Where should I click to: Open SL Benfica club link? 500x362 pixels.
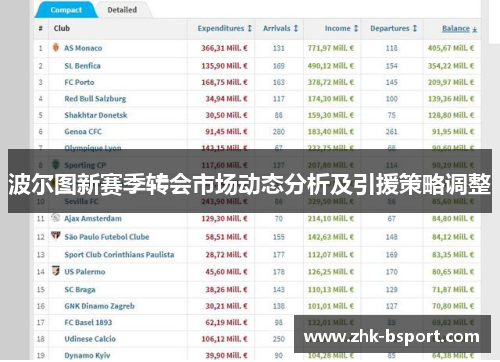82,66
